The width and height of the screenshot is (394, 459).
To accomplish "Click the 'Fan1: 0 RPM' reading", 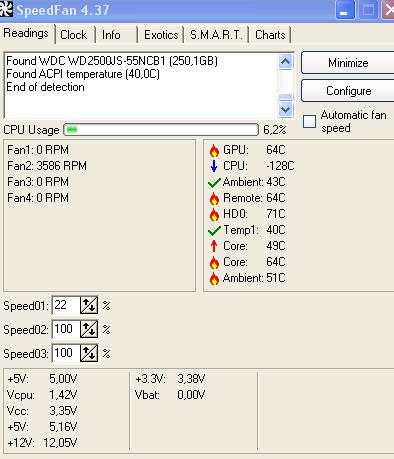I will 38,150.
